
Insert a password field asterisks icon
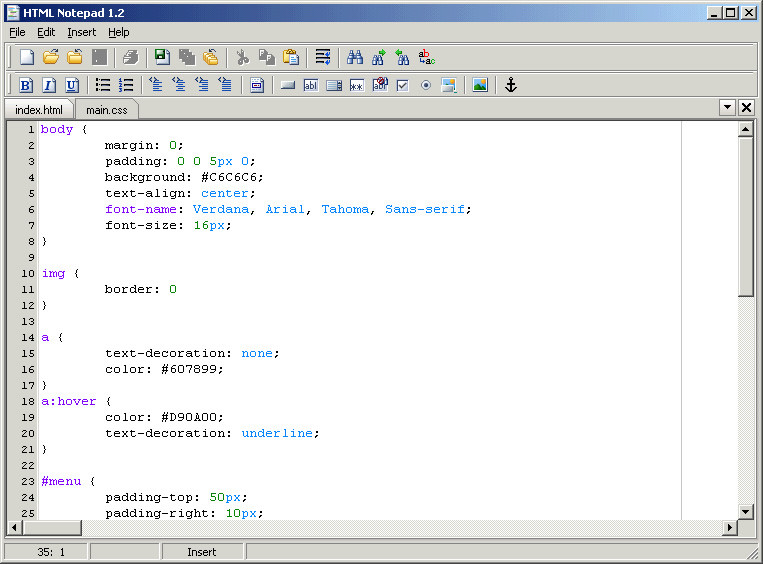(357, 85)
